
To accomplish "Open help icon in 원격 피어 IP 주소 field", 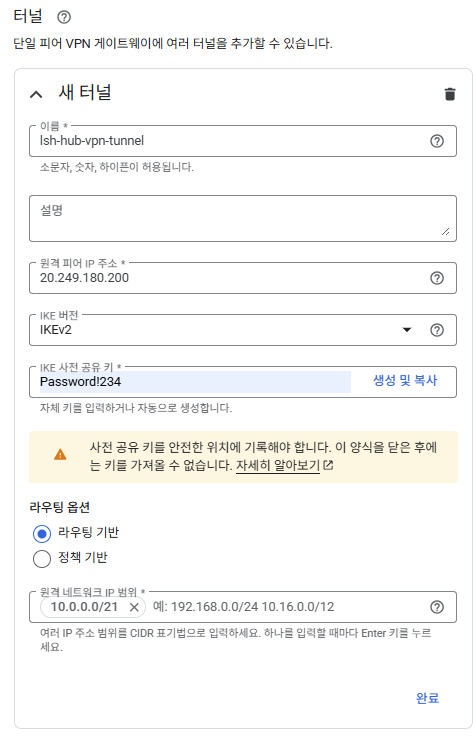I will (x=437, y=278).
